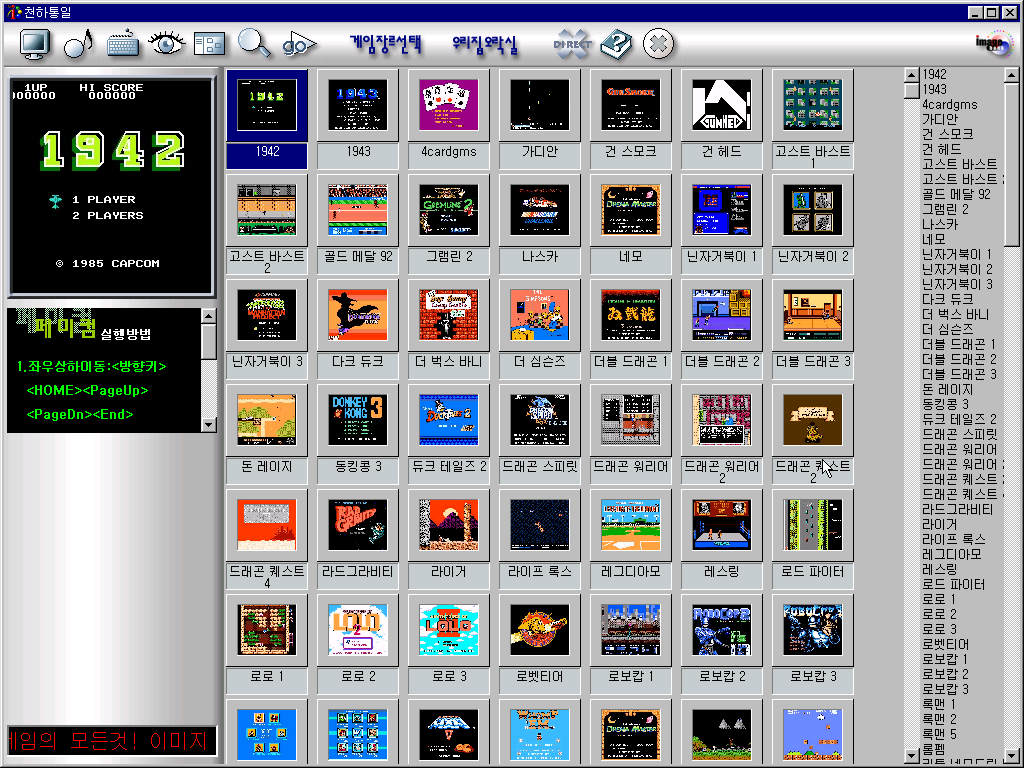The image size is (1024, 768).
Task: Click down arrow of far-right list scrollbar
Action: [1011, 756]
